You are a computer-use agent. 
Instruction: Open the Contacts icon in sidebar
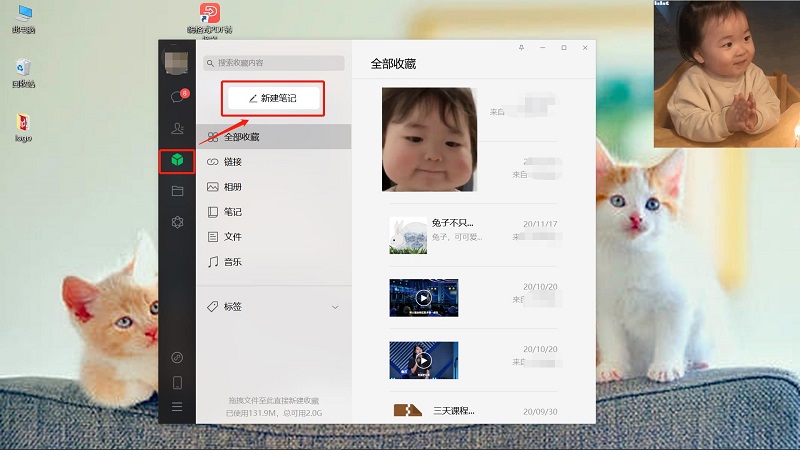point(177,128)
